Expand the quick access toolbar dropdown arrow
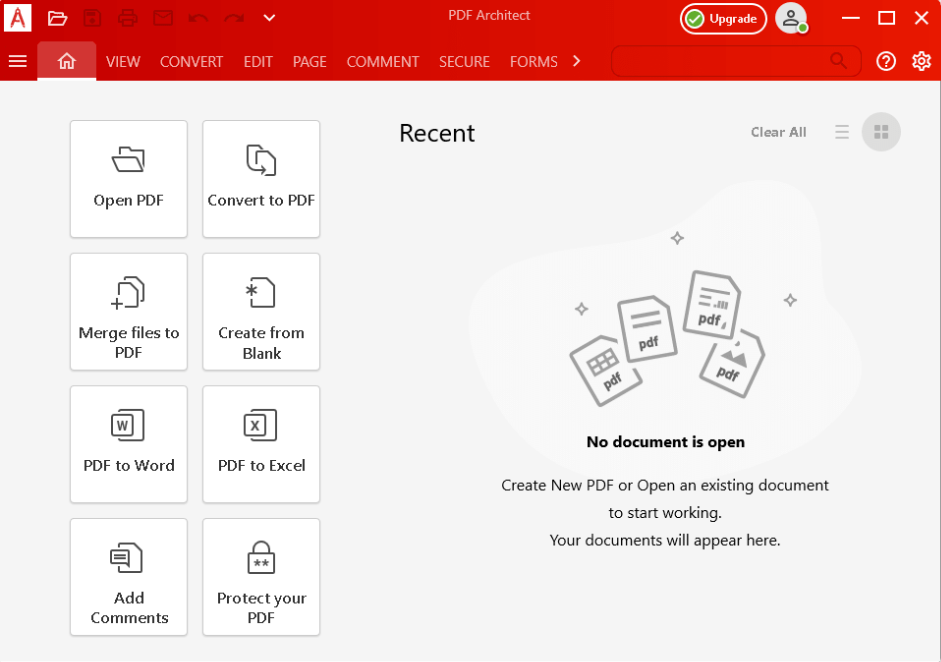This screenshot has width=941, height=662. (x=269, y=18)
